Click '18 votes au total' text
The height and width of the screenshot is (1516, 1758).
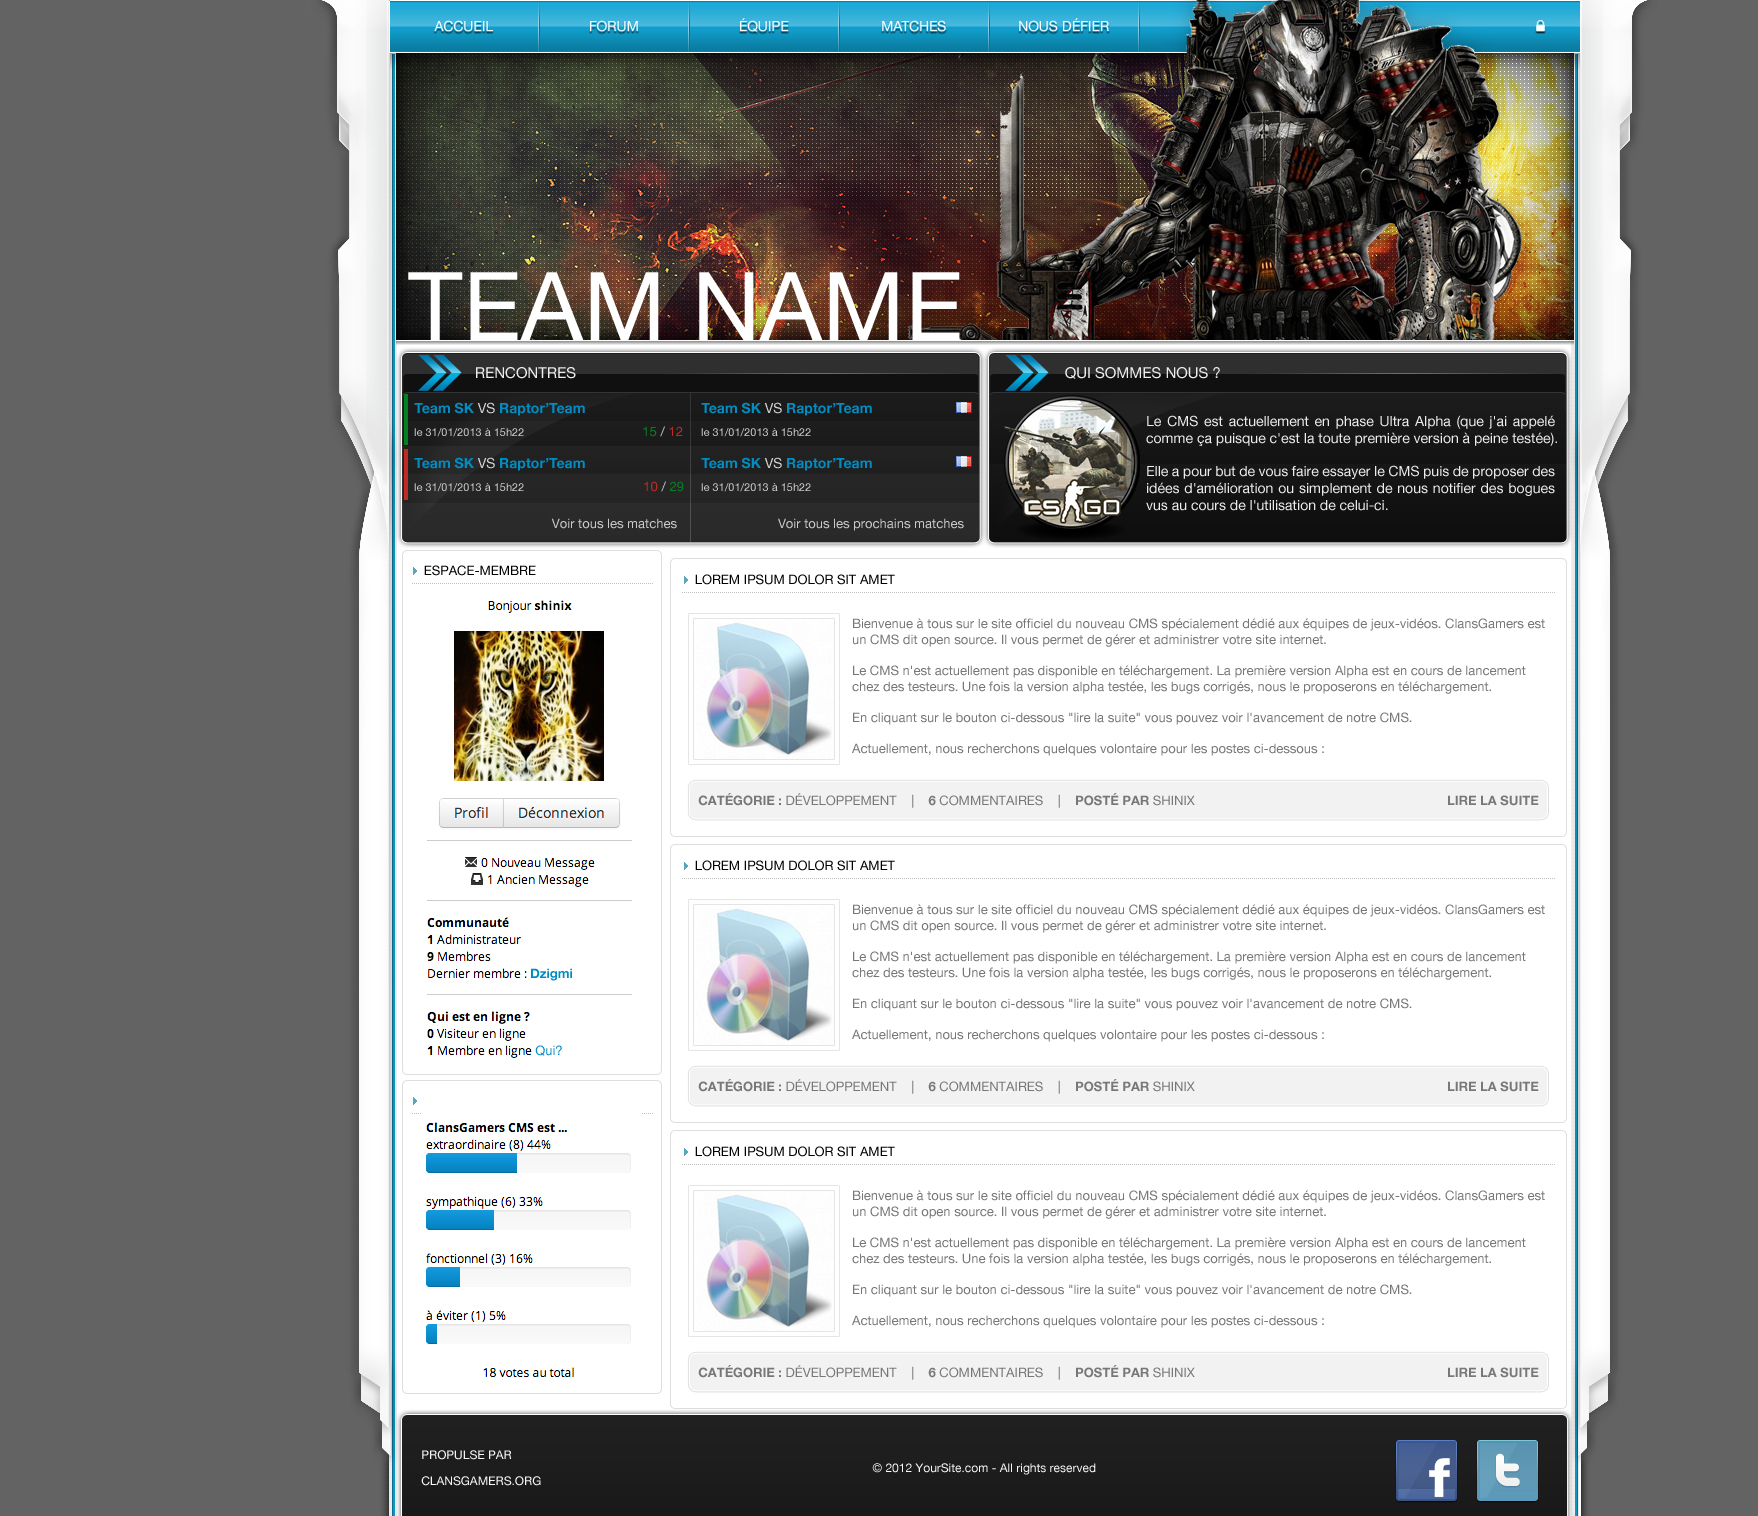[528, 1373]
